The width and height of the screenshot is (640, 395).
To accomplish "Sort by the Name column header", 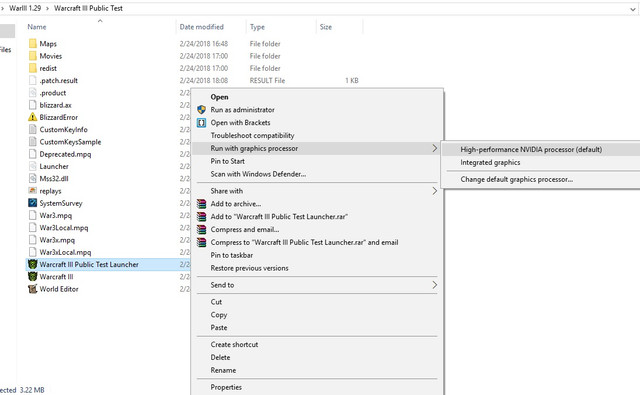I will point(37,27).
